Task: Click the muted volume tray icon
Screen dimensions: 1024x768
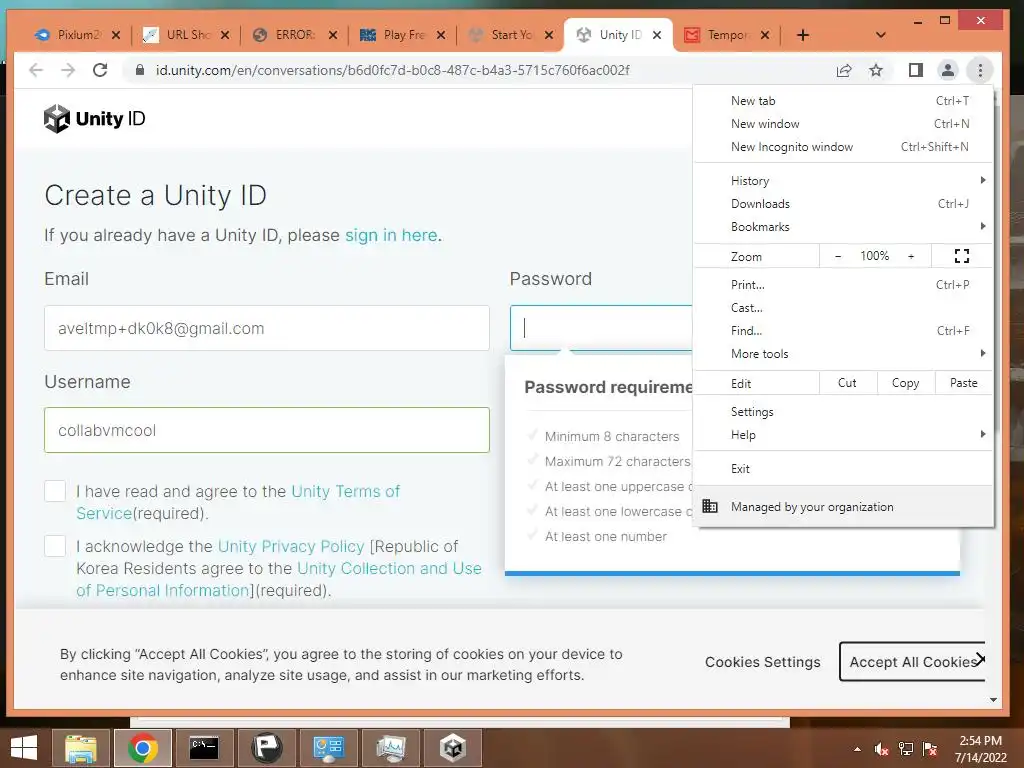Action: coord(882,749)
